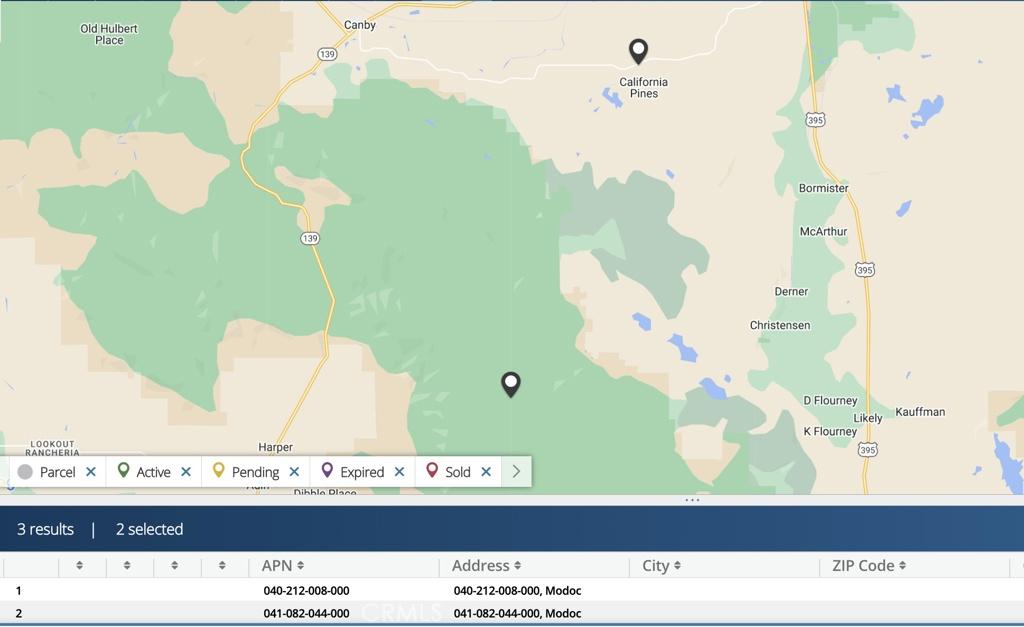Remove the Sold legend filter
This screenshot has height=627, width=1024.
[486, 472]
